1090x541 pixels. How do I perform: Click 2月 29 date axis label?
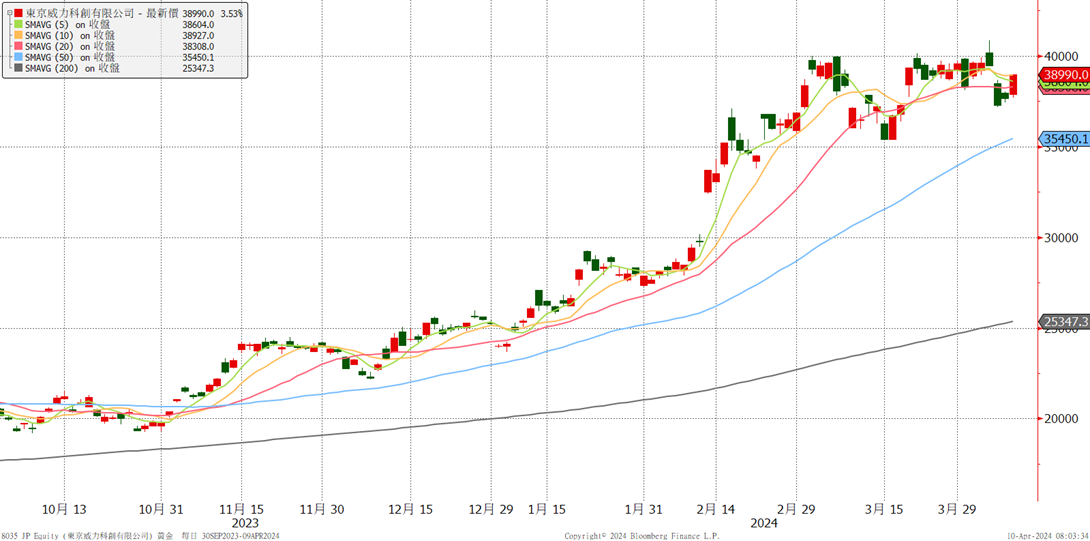point(798,509)
